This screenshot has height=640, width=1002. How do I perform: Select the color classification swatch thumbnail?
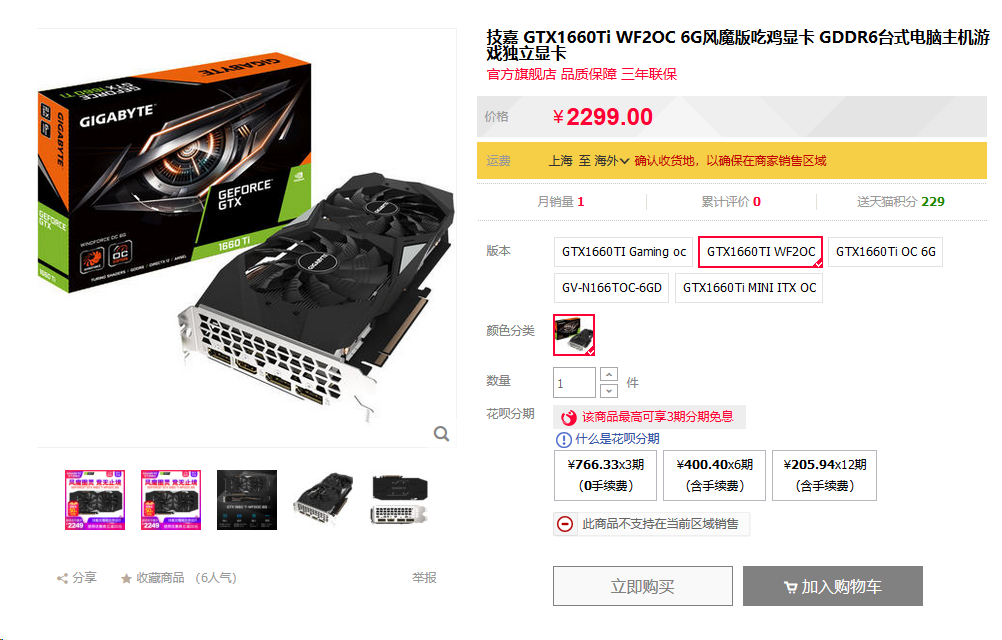574,335
